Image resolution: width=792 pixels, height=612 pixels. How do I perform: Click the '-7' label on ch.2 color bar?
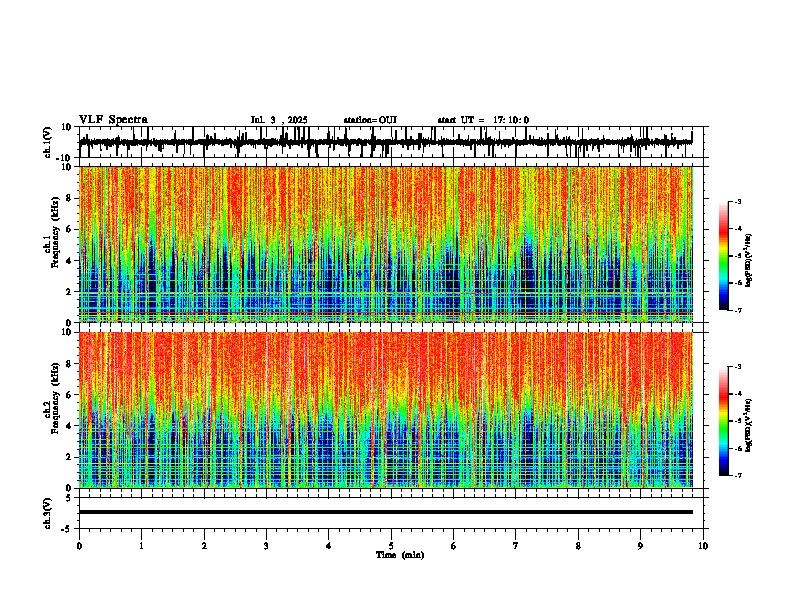pos(737,475)
